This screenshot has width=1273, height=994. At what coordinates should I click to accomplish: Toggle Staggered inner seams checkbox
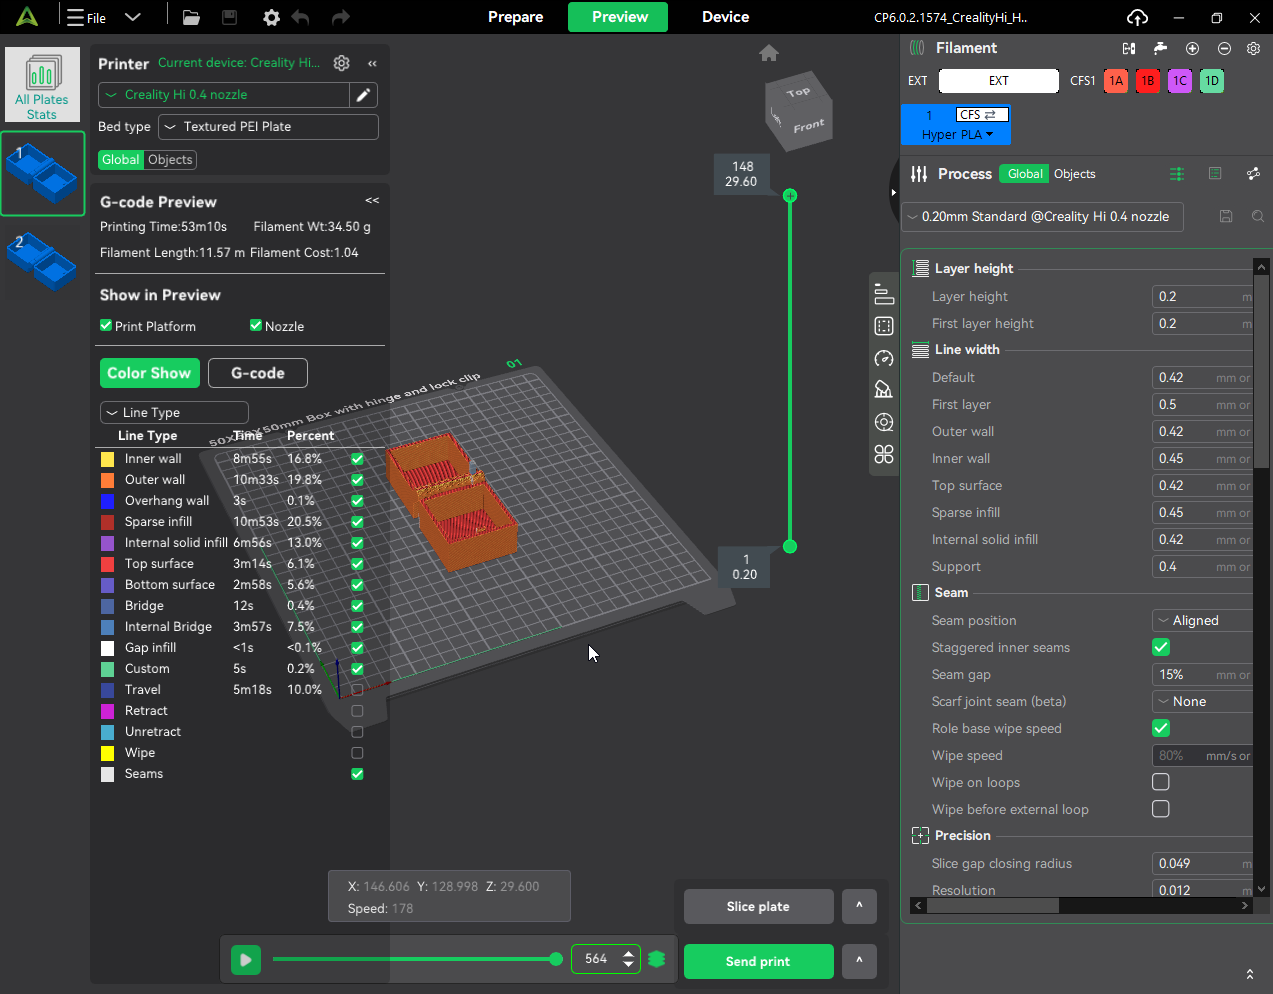point(1161,647)
